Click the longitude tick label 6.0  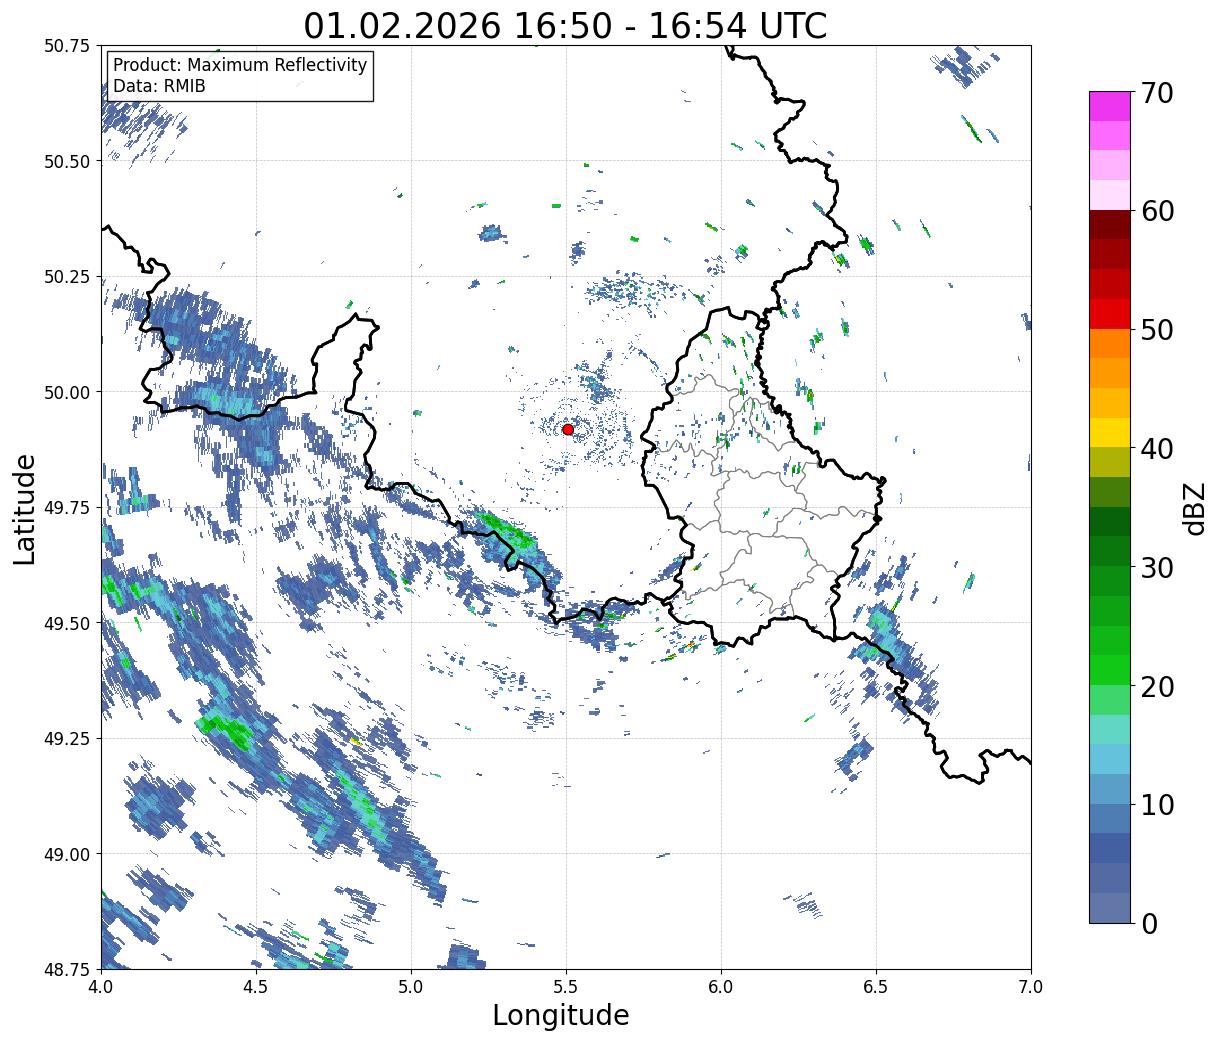click(721, 987)
